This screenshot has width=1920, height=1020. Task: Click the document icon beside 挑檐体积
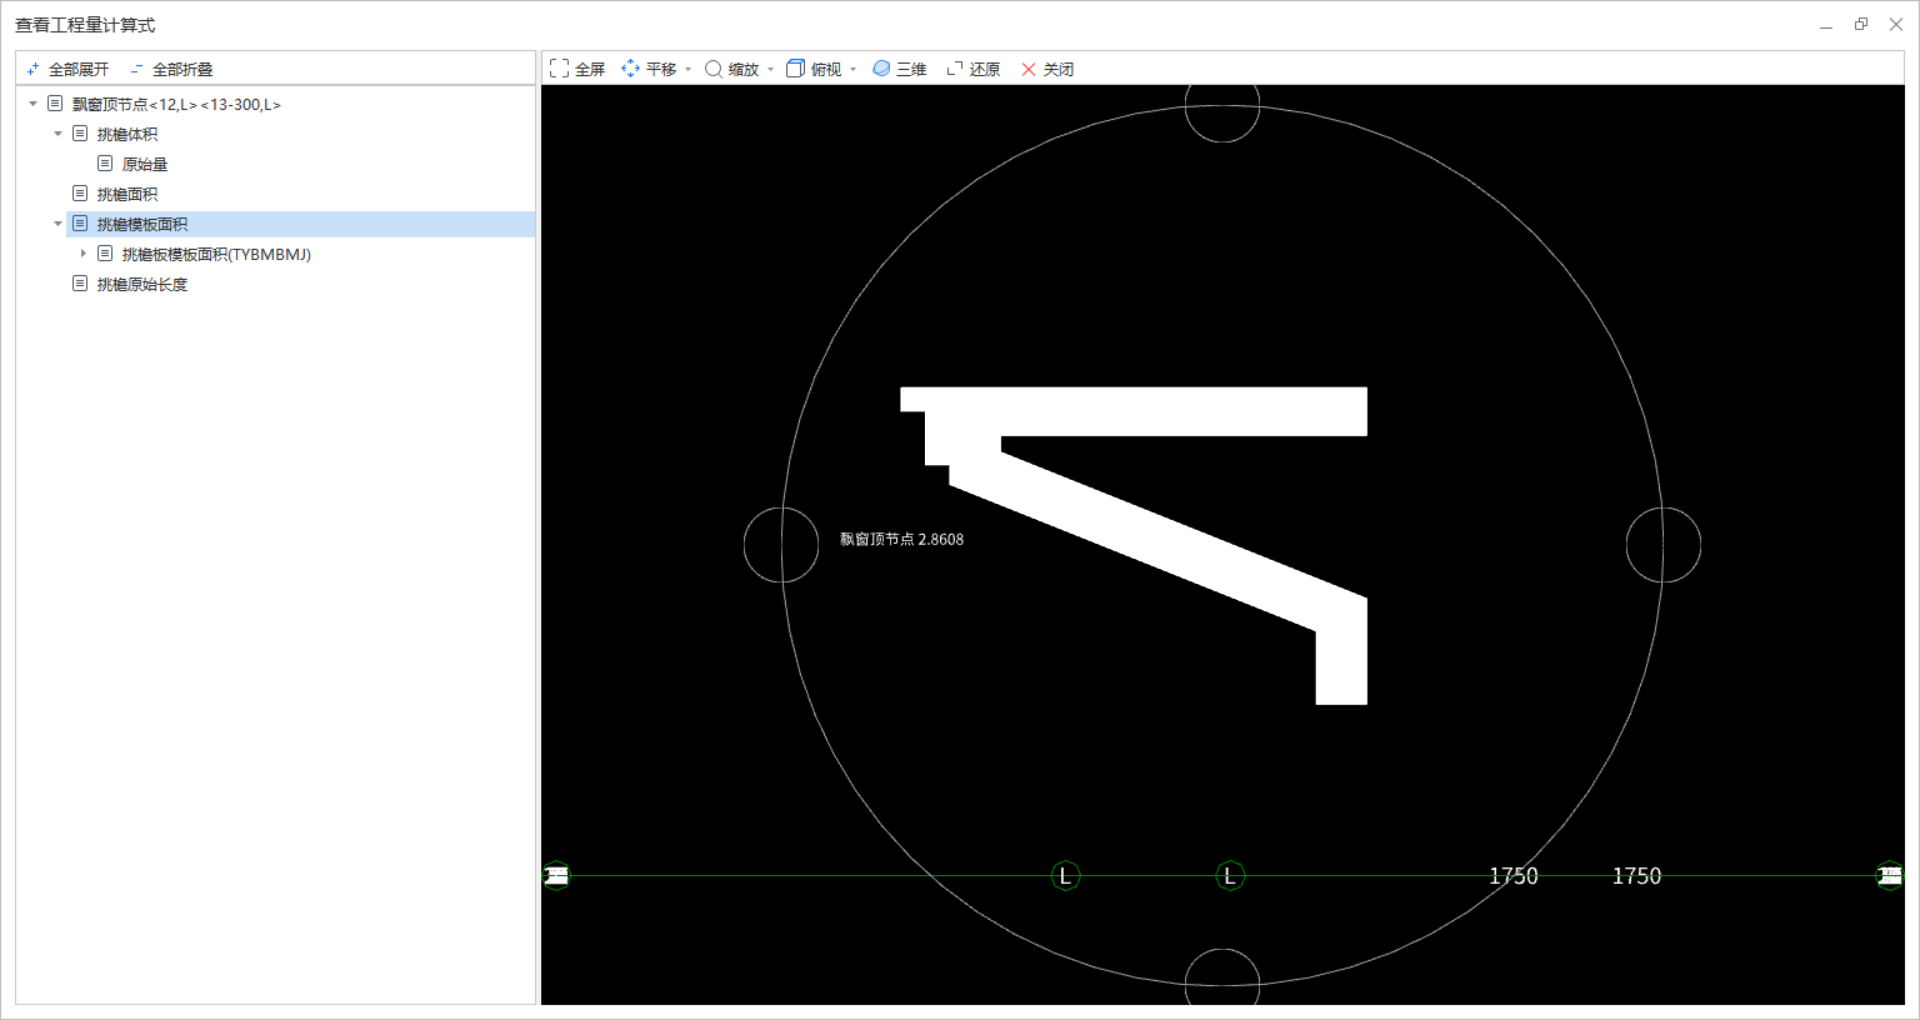pyautogui.click(x=80, y=133)
